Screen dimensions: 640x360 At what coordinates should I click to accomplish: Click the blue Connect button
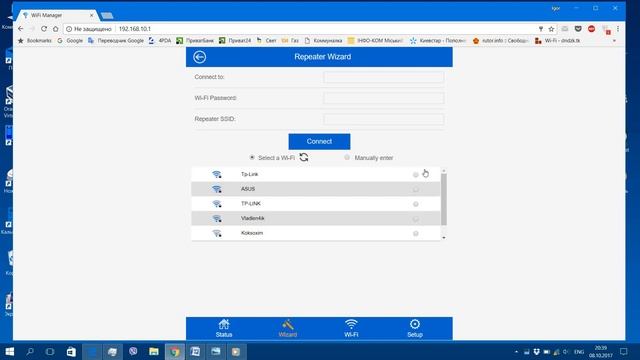319,142
